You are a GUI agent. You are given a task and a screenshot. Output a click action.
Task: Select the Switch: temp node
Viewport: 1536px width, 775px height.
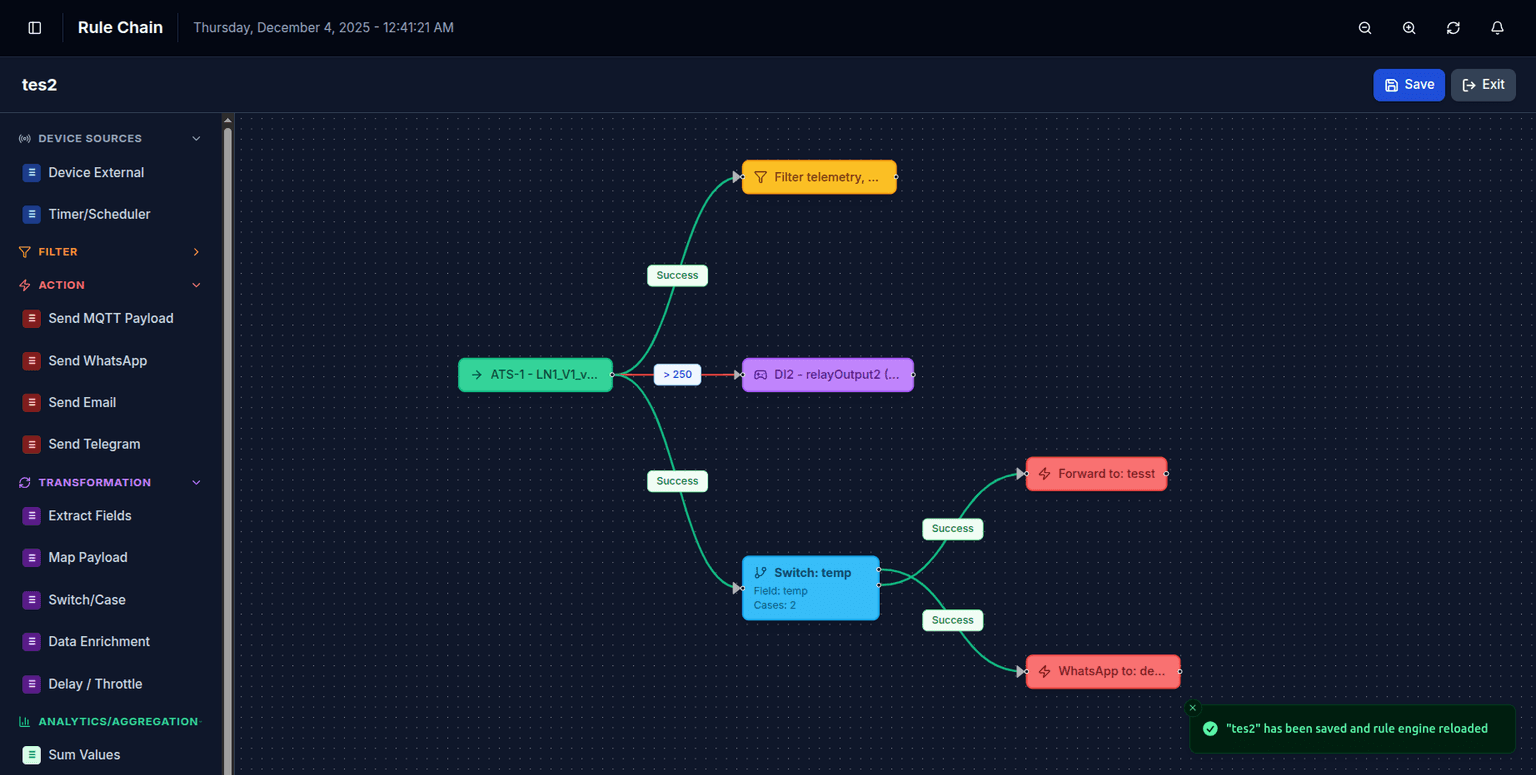[810, 588]
